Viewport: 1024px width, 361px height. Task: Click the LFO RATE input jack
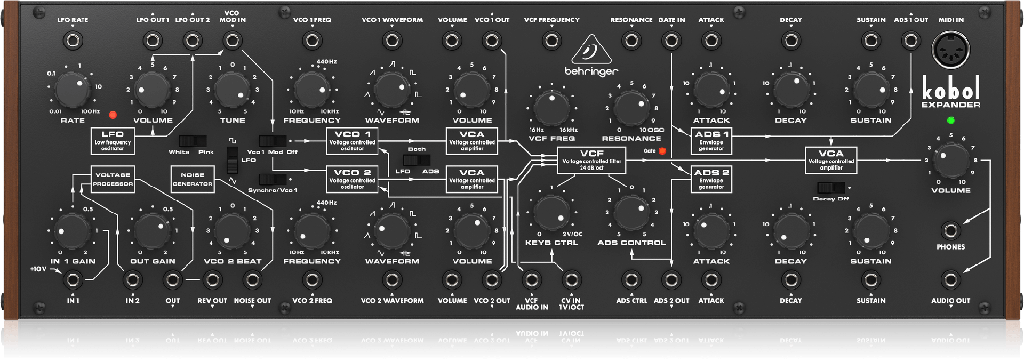[x=72, y=41]
